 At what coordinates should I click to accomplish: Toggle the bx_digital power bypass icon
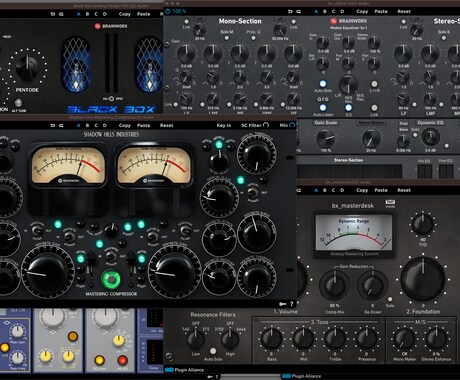point(168,11)
